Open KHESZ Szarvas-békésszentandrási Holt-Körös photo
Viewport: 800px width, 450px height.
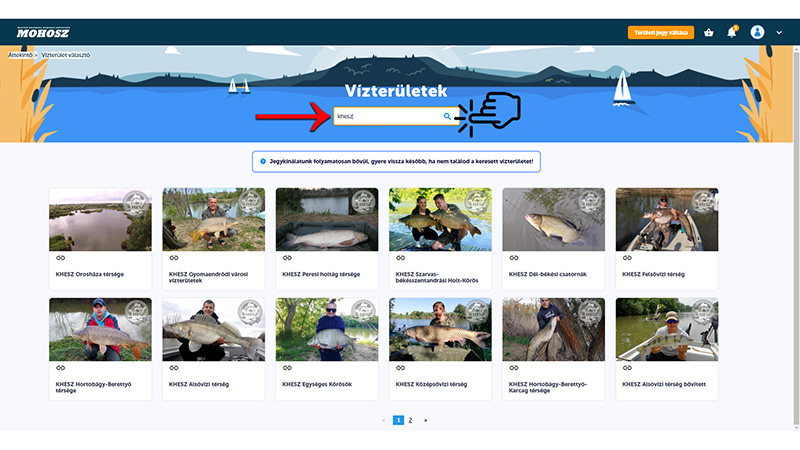point(440,219)
